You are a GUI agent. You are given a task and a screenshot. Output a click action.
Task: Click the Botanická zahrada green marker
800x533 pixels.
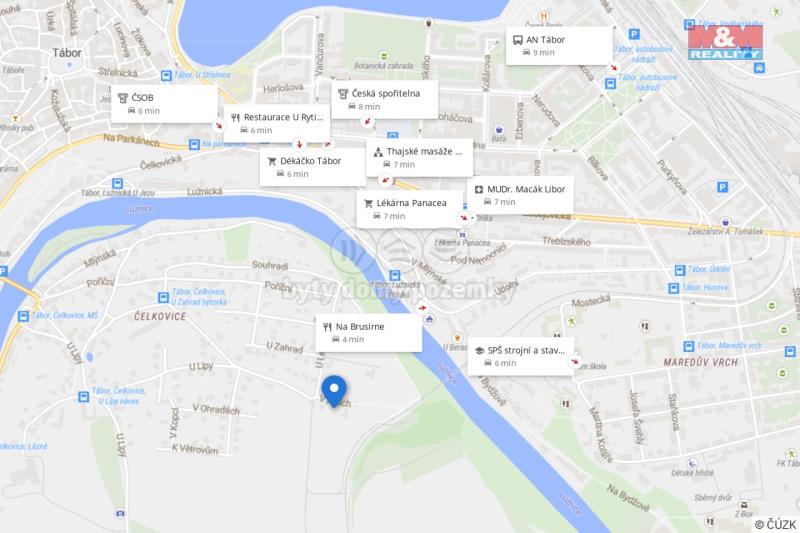click(384, 56)
